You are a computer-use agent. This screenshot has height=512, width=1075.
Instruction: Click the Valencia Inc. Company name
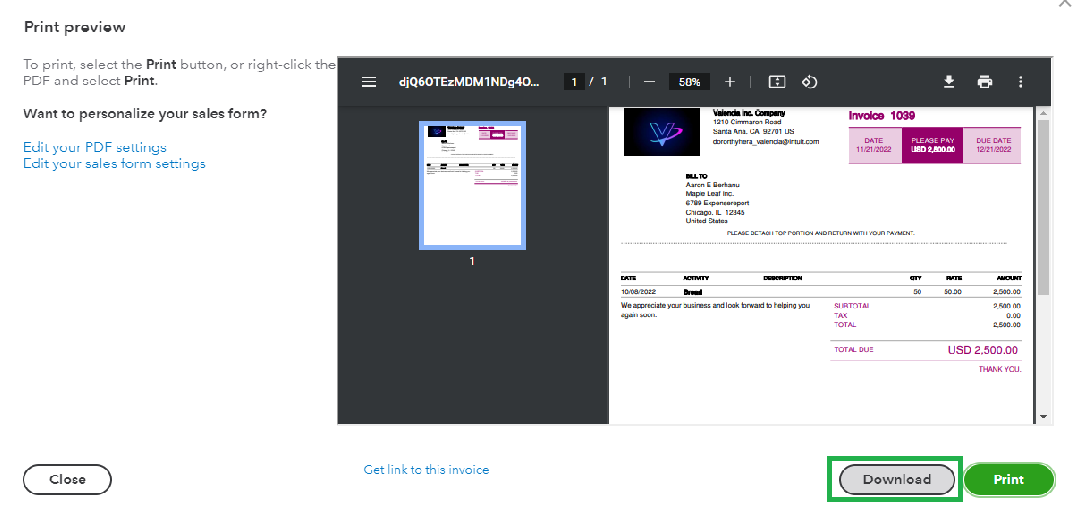[x=749, y=113]
